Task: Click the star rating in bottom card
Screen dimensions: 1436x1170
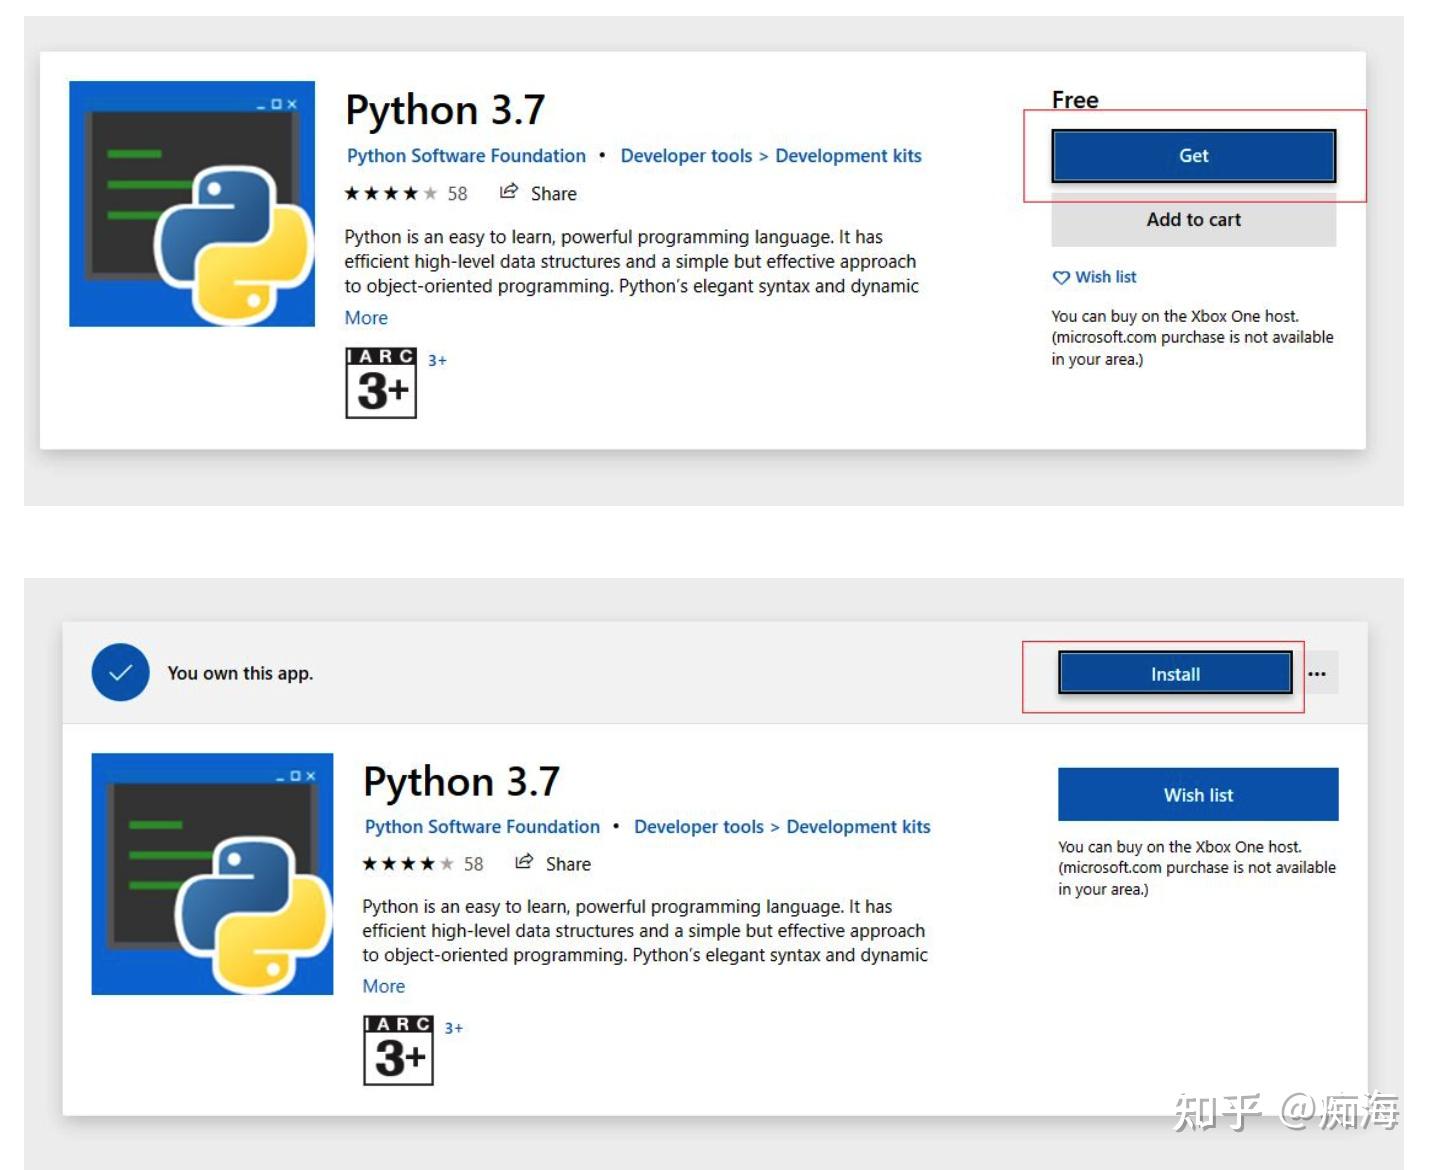Action: pyautogui.click(x=407, y=864)
